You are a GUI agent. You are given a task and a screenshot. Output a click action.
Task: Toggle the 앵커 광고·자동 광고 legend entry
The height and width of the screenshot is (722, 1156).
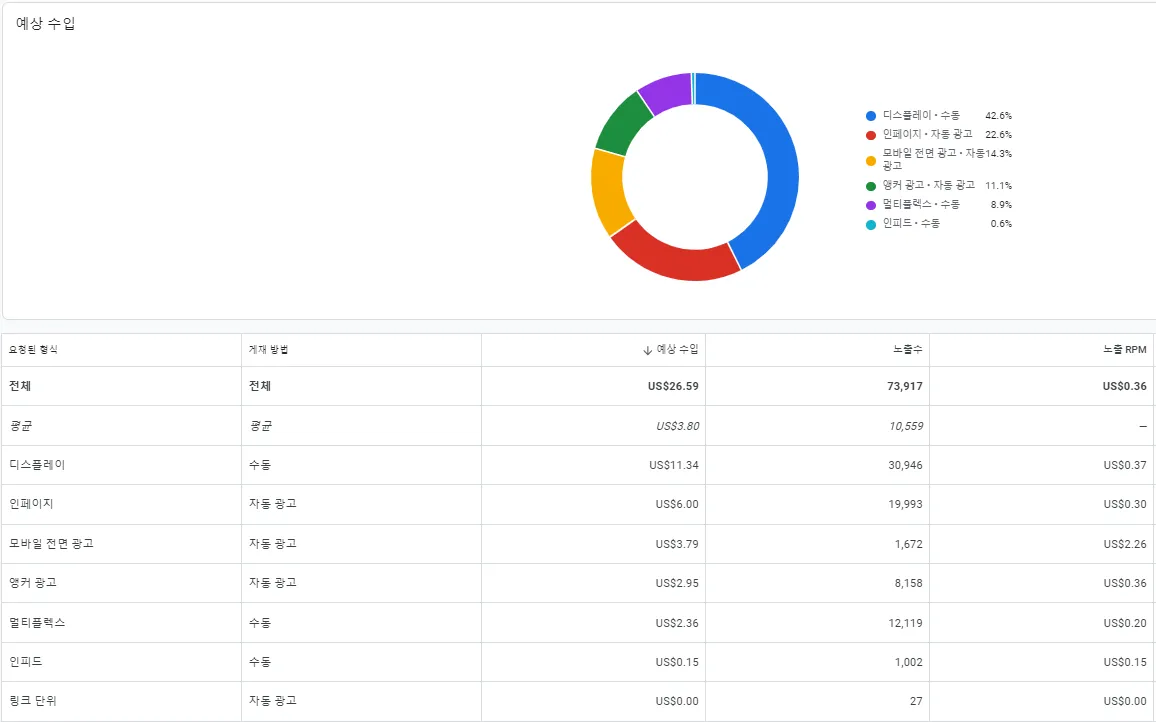[x=925, y=185]
